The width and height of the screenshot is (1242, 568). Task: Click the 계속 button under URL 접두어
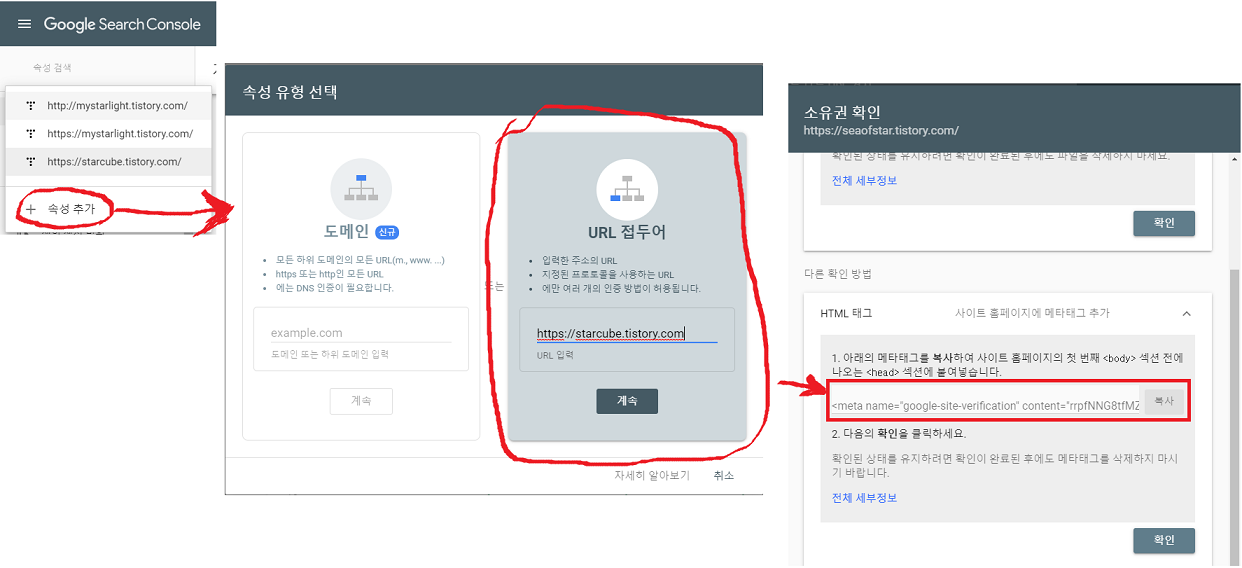click(627, 401)
